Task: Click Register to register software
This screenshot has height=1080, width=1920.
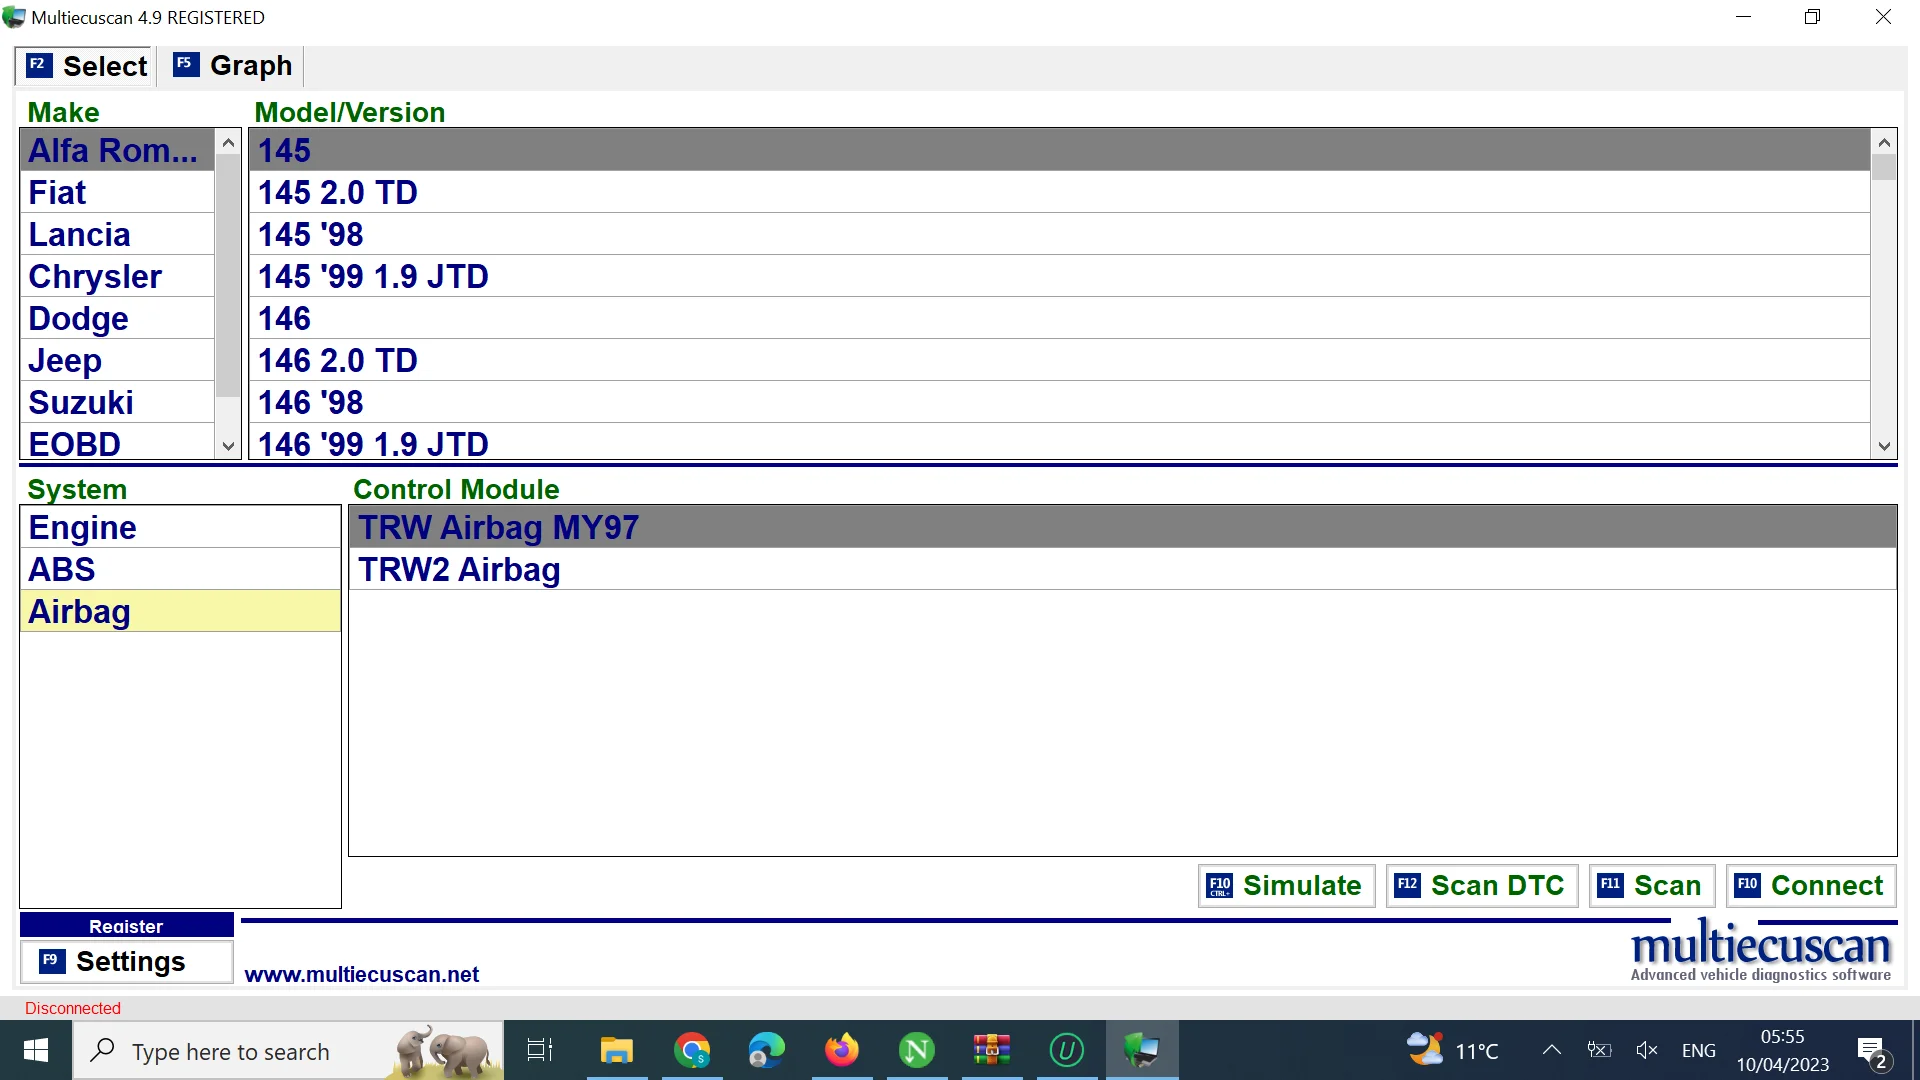Action: pos(125,924)
